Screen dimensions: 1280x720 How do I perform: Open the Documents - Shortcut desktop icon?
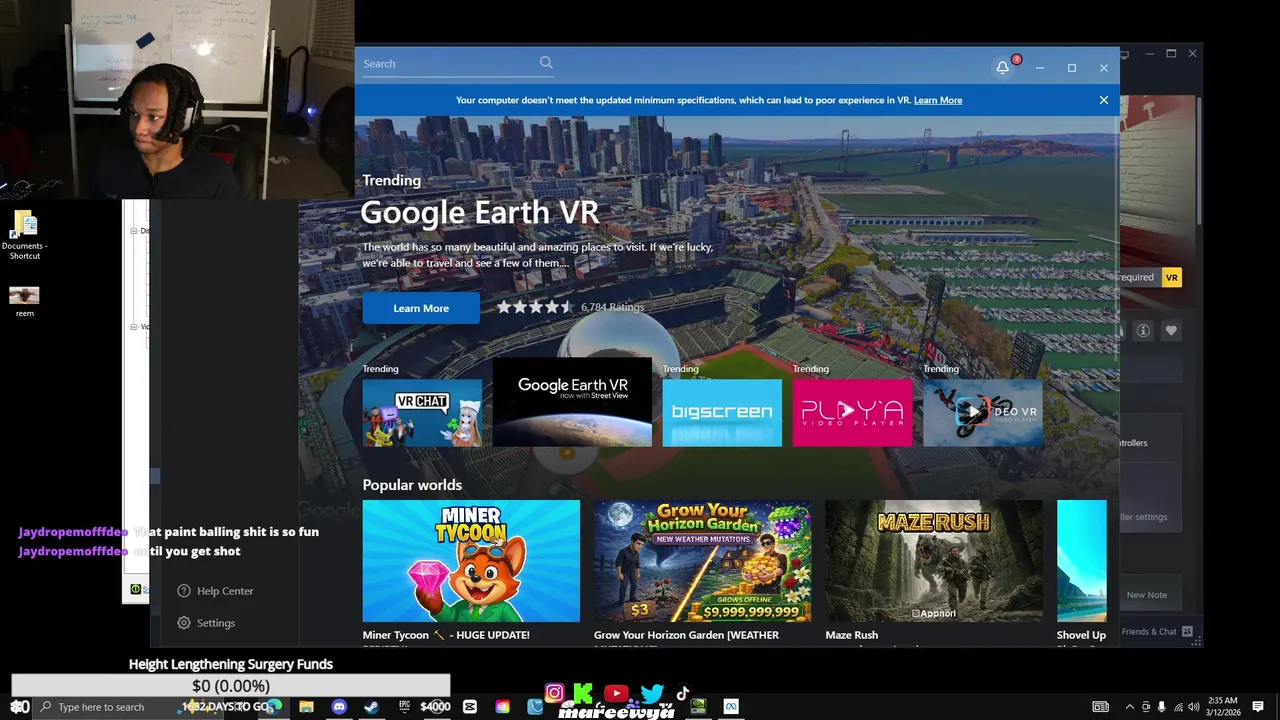25,236
